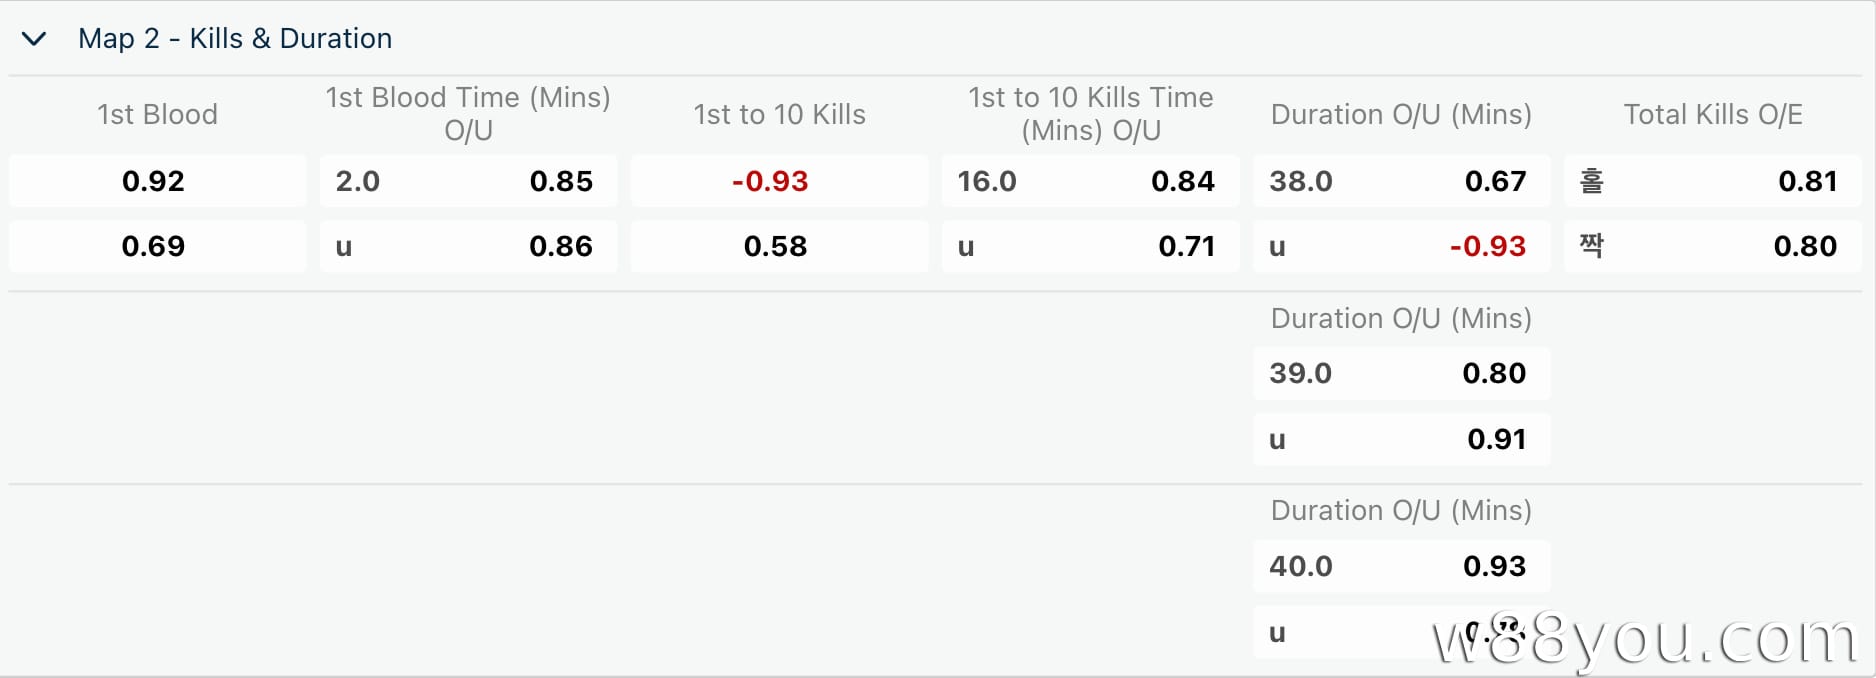Screen dimensions: 1876x678
Task: Pick the over 2.0 odds at 0.85
Action: (468, 181)
